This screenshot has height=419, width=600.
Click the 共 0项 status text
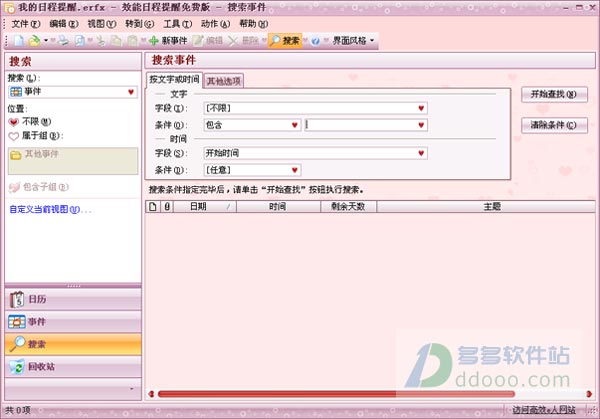[18, 410]
